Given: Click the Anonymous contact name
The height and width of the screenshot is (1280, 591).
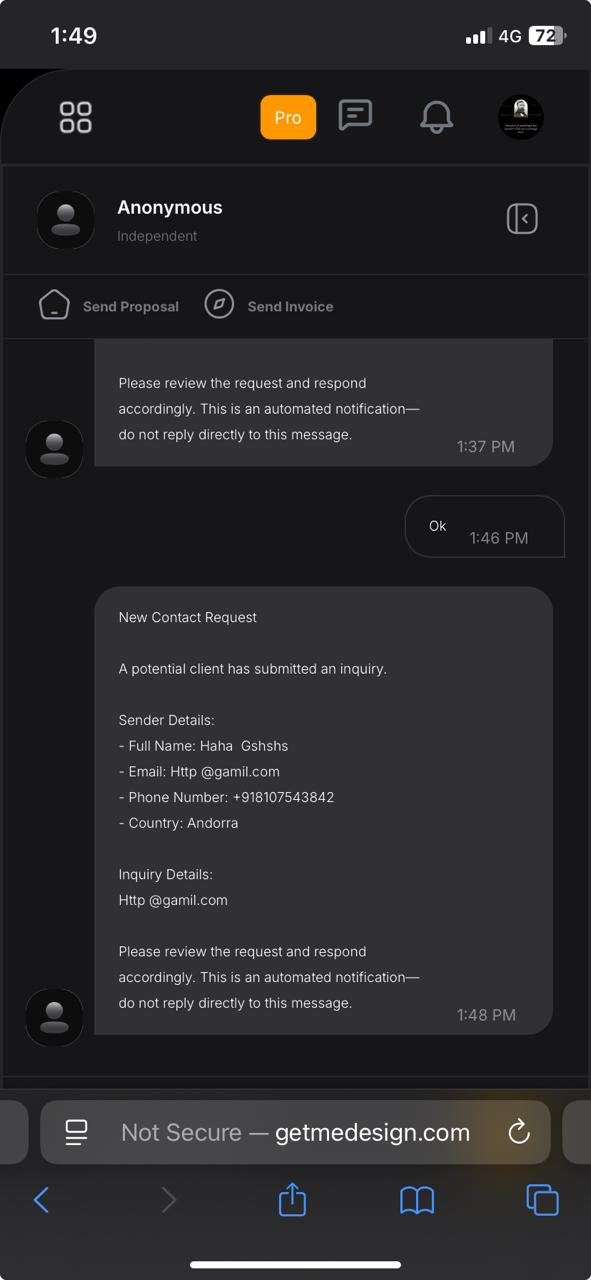Looking at the screenshot, I should coord(170,207).
